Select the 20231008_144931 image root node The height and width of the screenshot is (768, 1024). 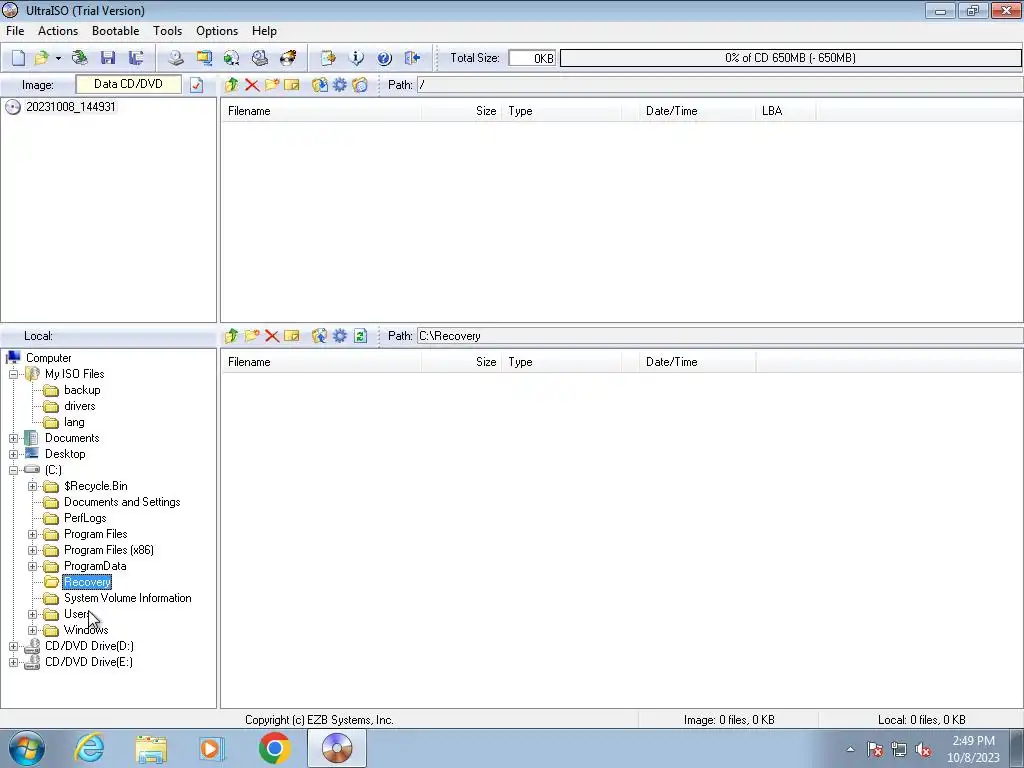71,107
